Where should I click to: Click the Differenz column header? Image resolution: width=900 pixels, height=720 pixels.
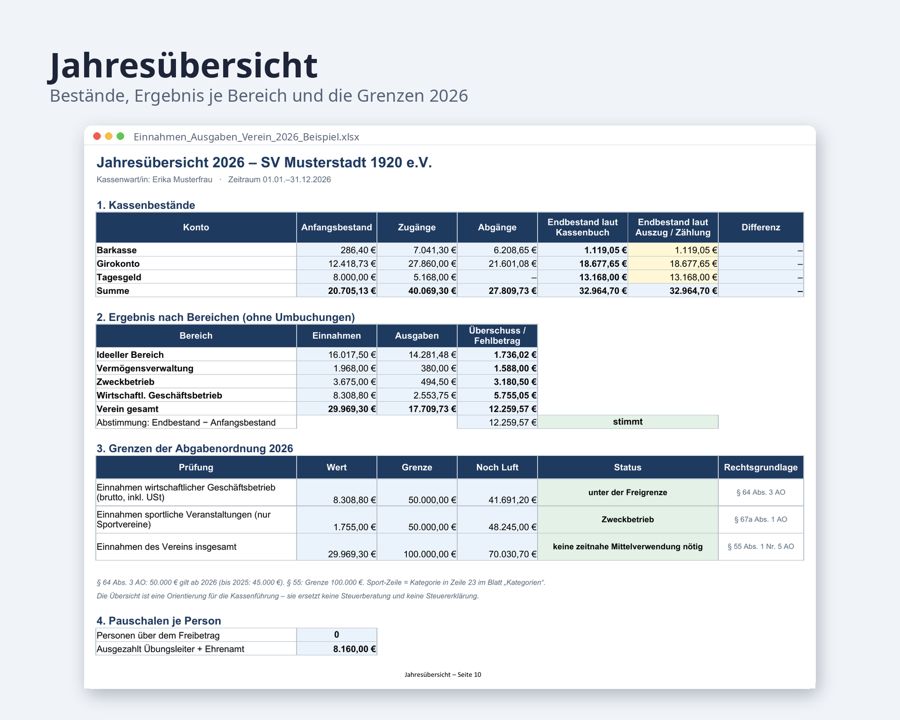pos(761,227)
